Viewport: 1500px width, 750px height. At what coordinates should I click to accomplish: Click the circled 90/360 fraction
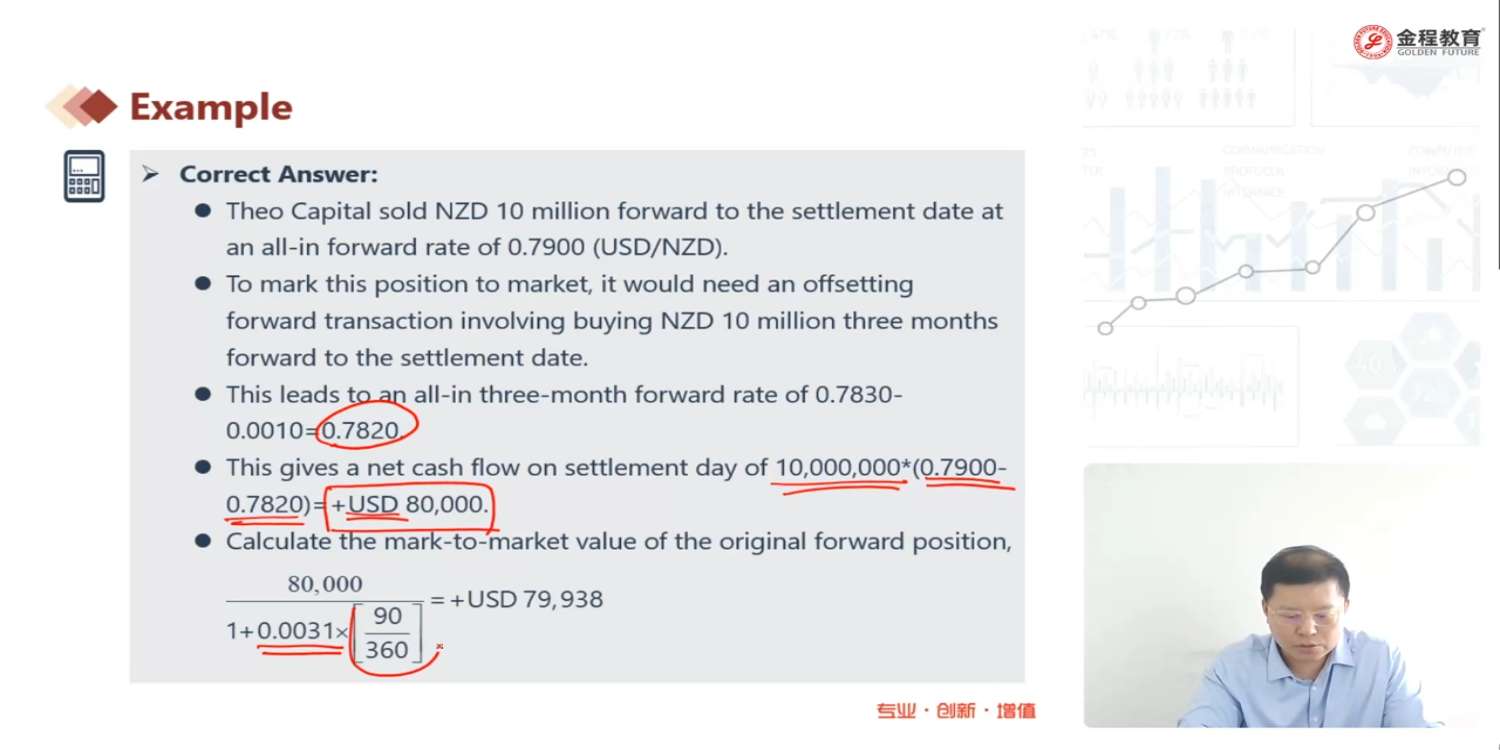[387, 633]
